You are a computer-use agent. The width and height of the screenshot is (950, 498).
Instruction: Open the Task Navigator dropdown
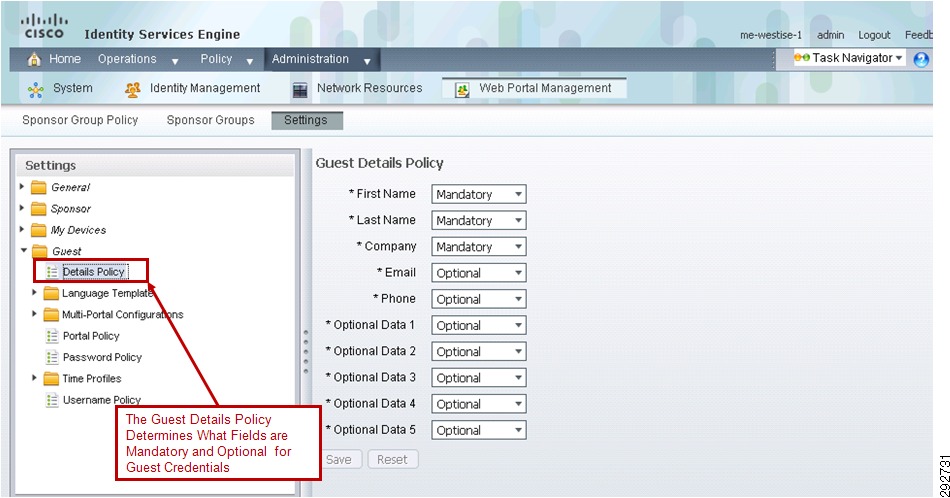click(x=848, y=58)
